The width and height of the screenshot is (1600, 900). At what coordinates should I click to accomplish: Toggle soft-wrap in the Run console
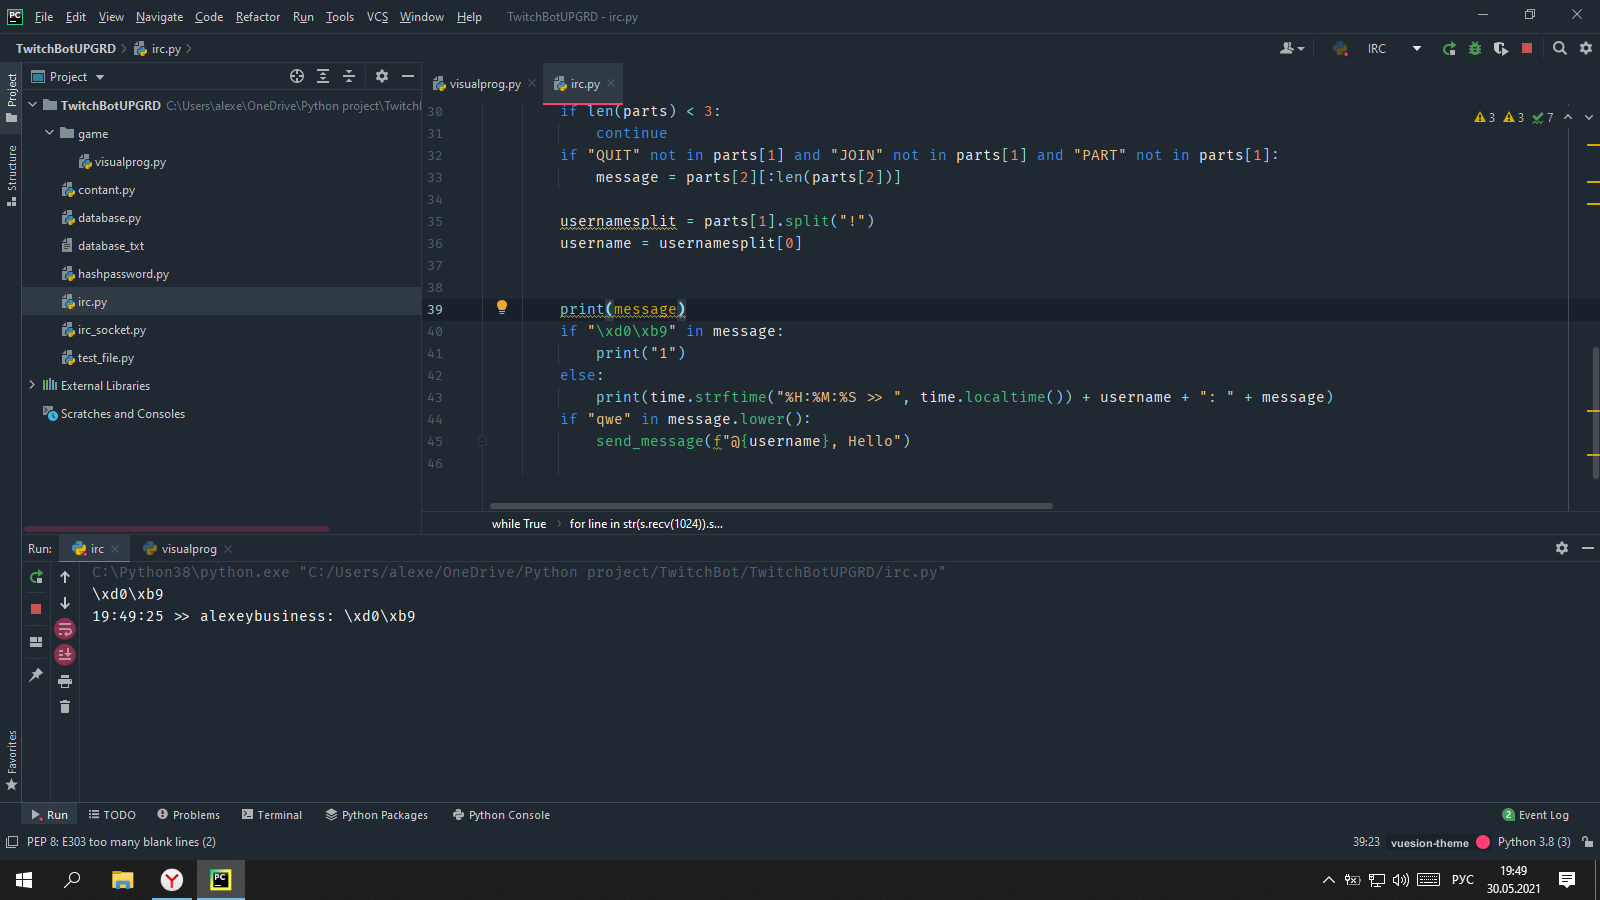click(65, 629)
